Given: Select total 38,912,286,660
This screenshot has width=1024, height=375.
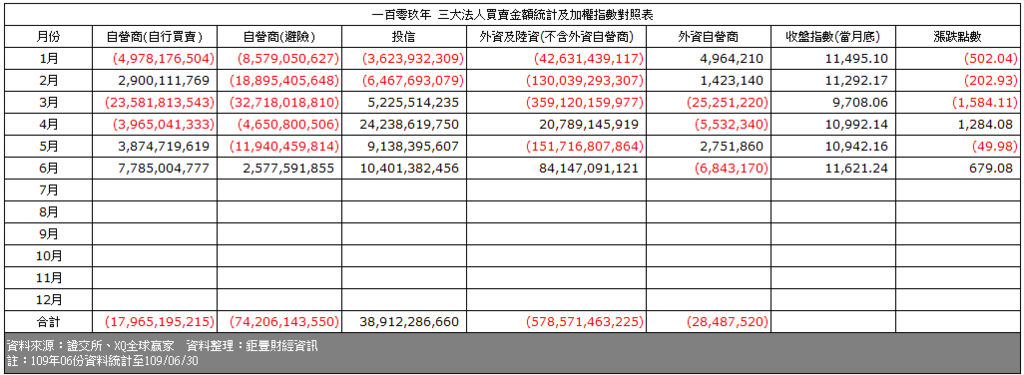Looking at the screenshot, I should pos(409,321).
